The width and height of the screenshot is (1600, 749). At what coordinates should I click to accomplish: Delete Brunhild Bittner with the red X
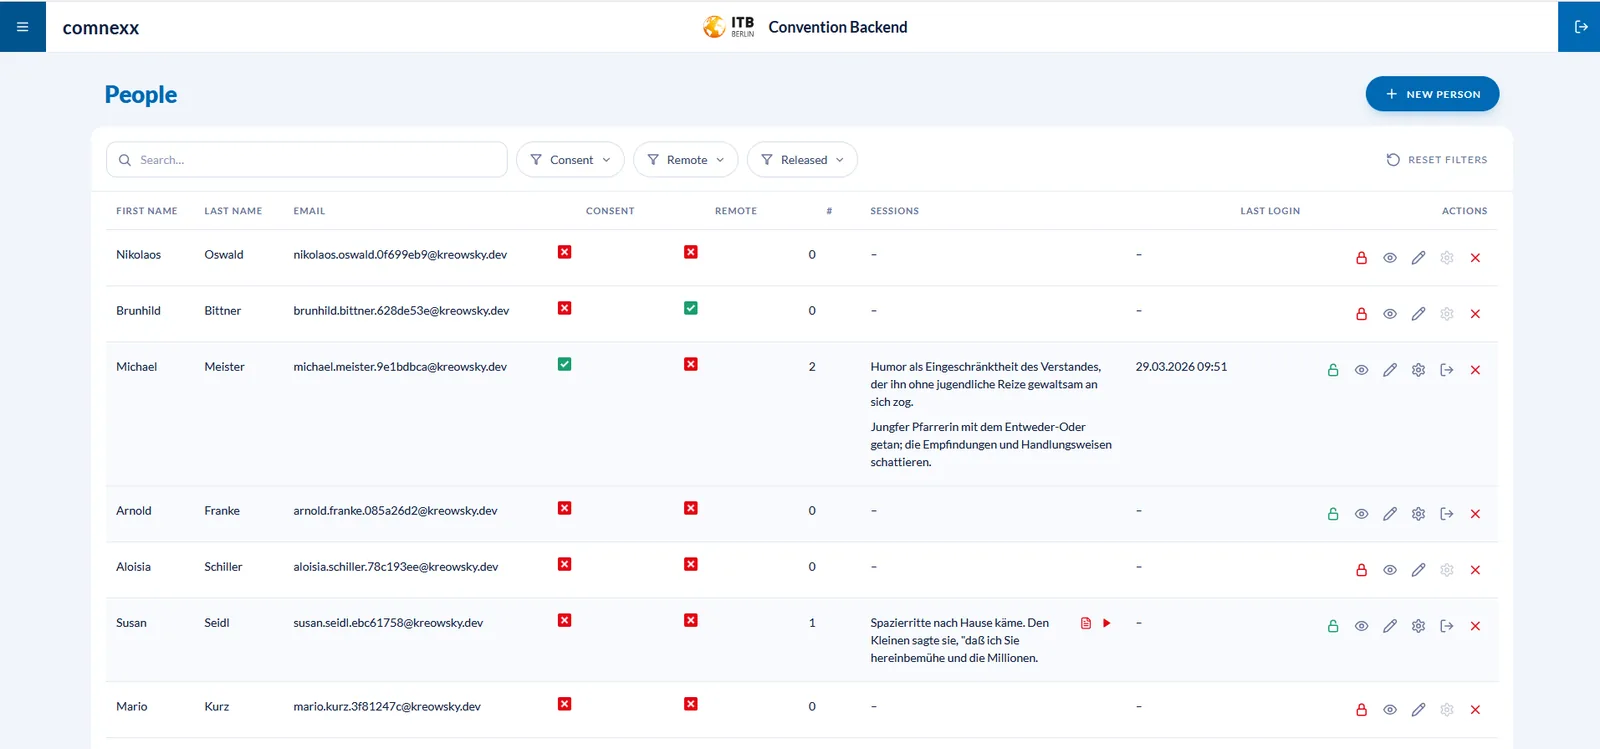click(1475, 314)
